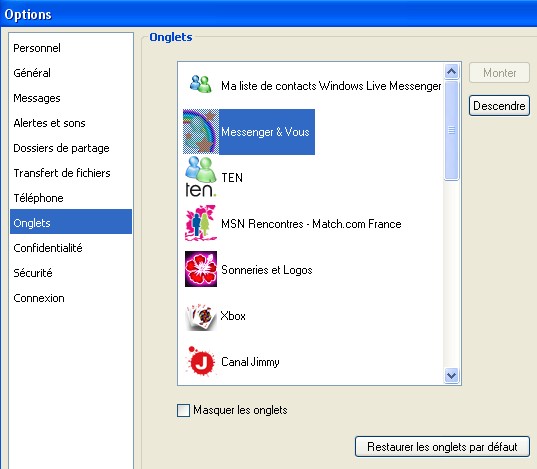Image resolution: width=537 pixels, height=469 pixels.
Task: Click the Monter button
Action: click(499, 73)
